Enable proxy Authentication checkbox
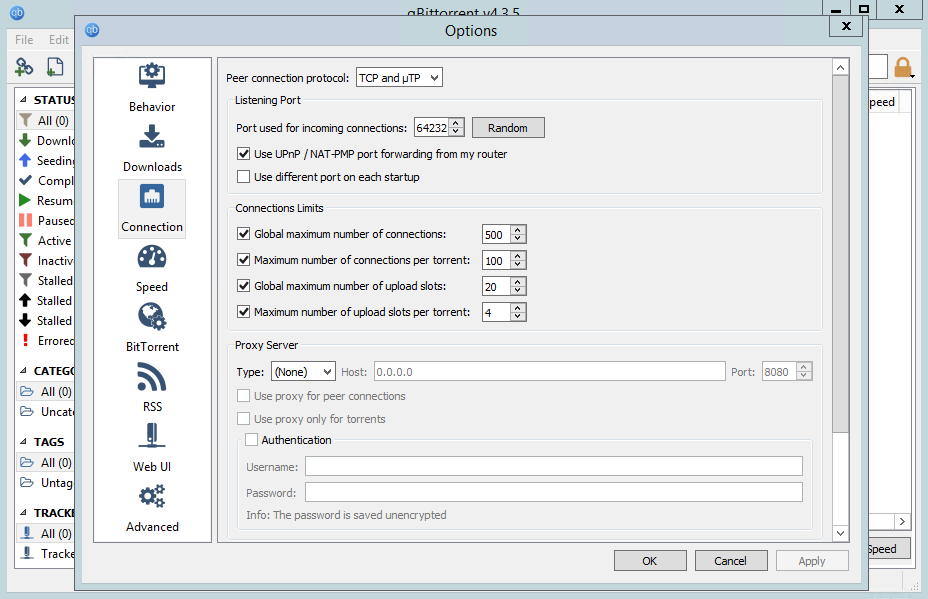Image resolution: width=928 pixels, height=599 pixels. point(252,440)
